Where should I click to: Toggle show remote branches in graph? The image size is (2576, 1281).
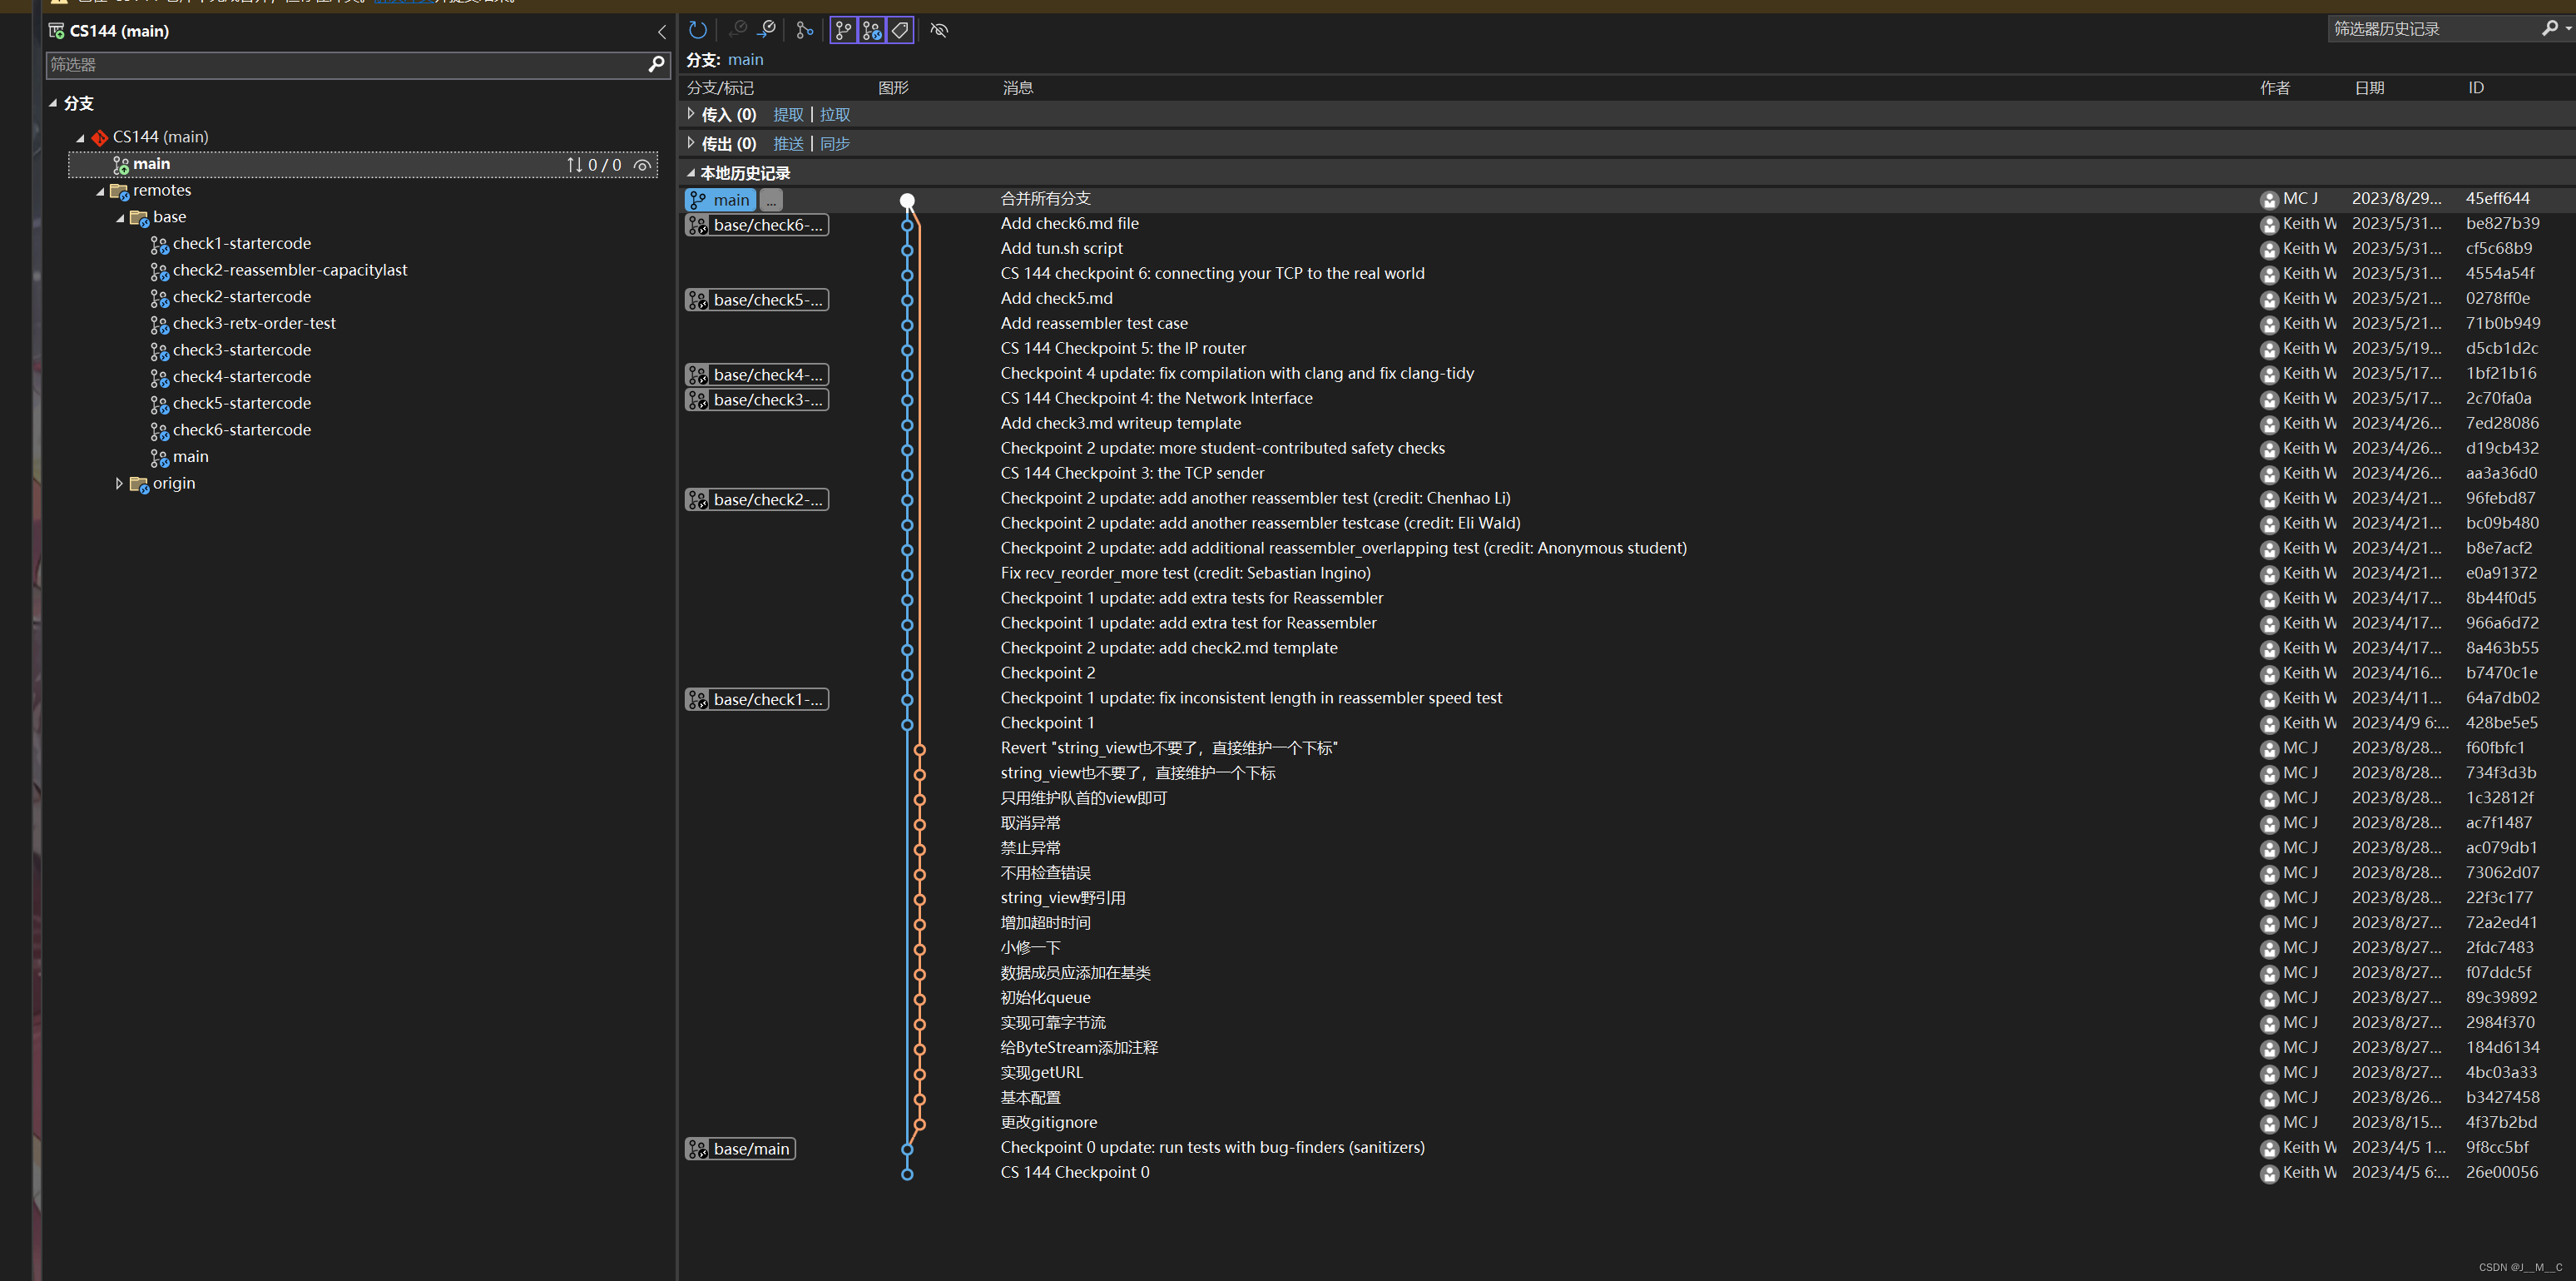[872, 30]
